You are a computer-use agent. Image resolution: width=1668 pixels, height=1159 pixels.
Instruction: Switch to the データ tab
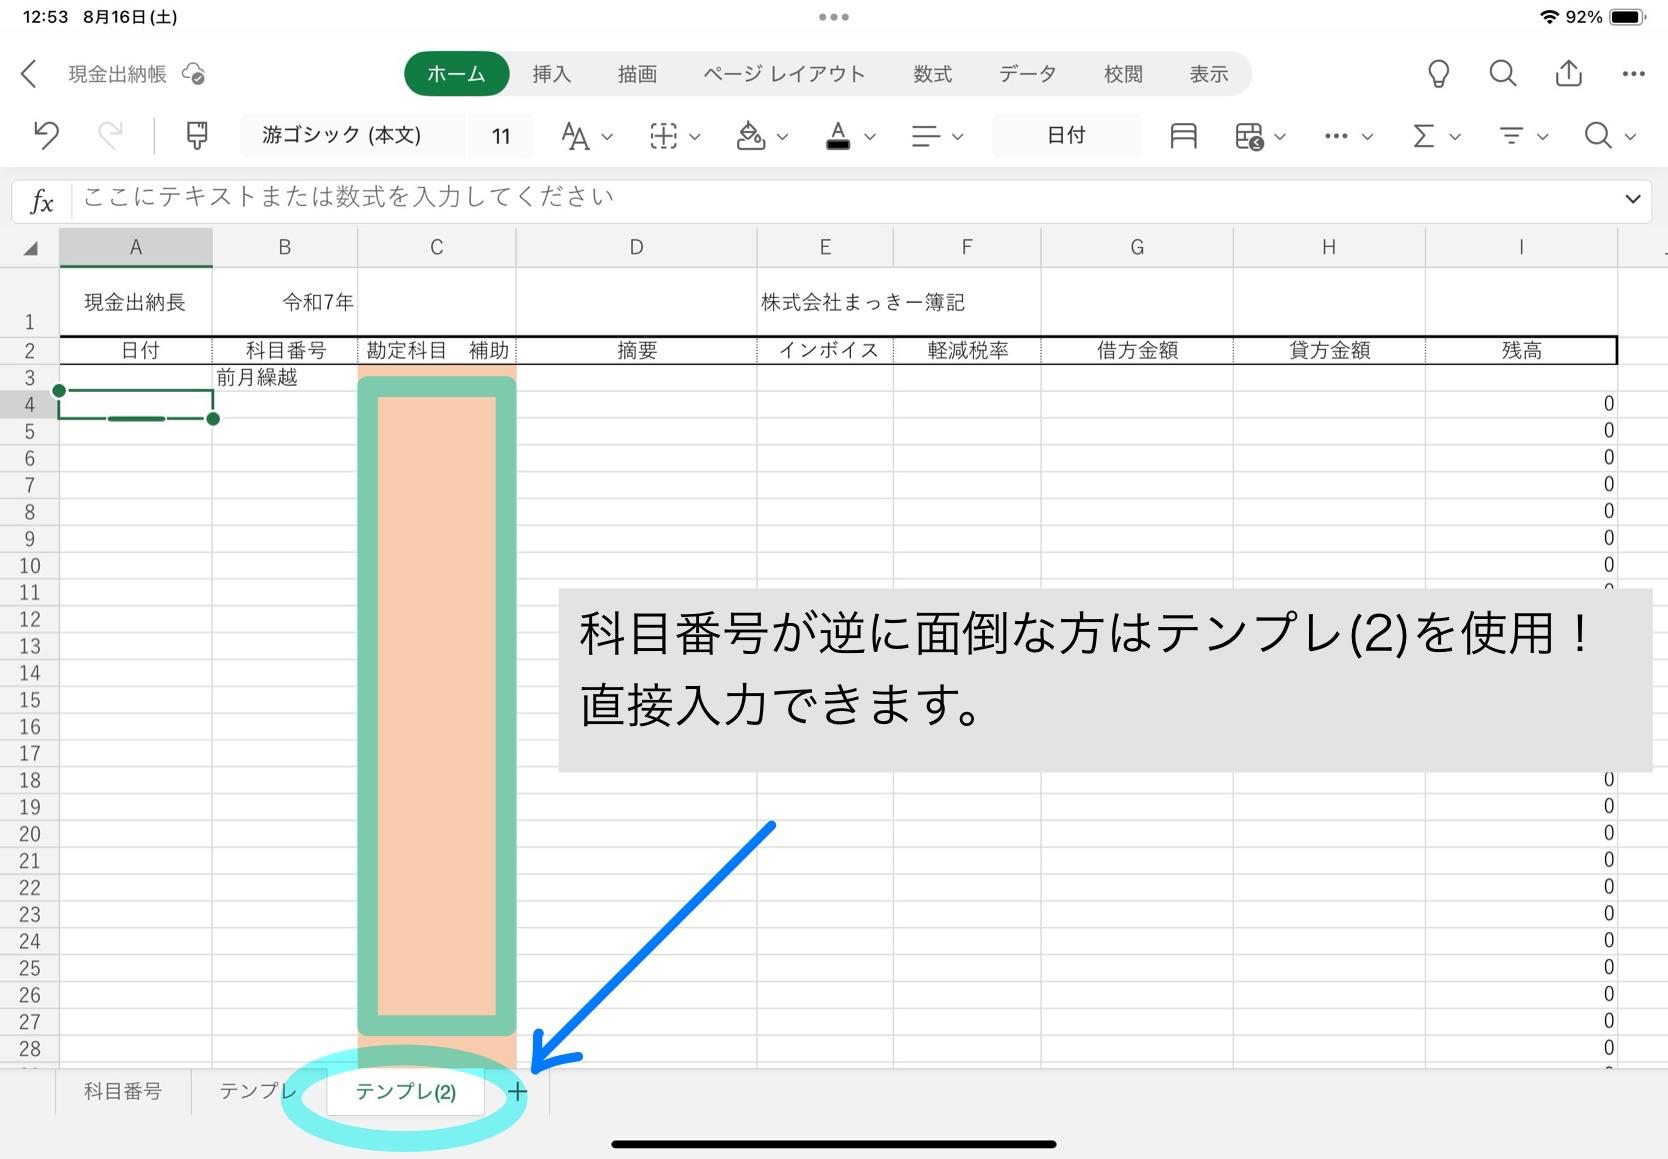click(1027, 74)
